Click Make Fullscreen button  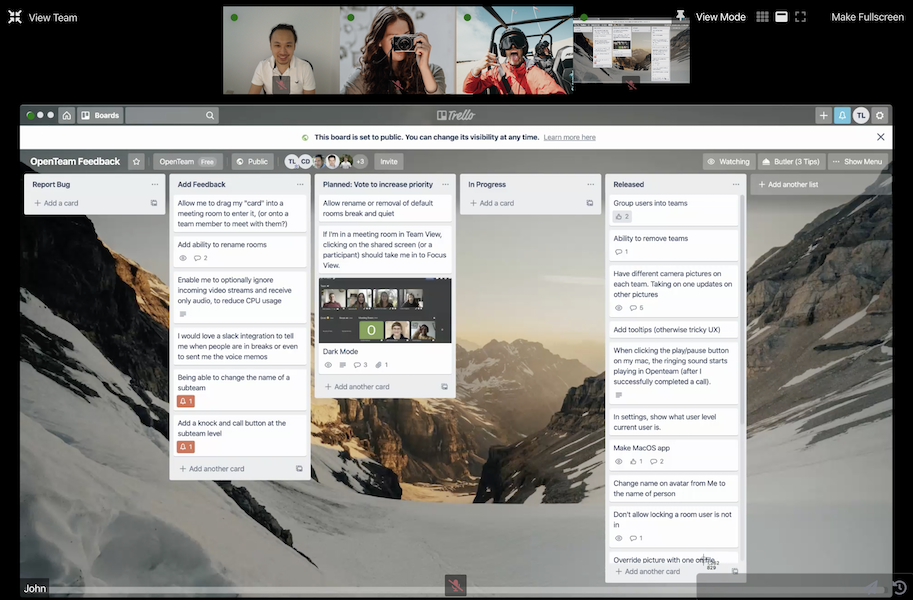point(867,17)
